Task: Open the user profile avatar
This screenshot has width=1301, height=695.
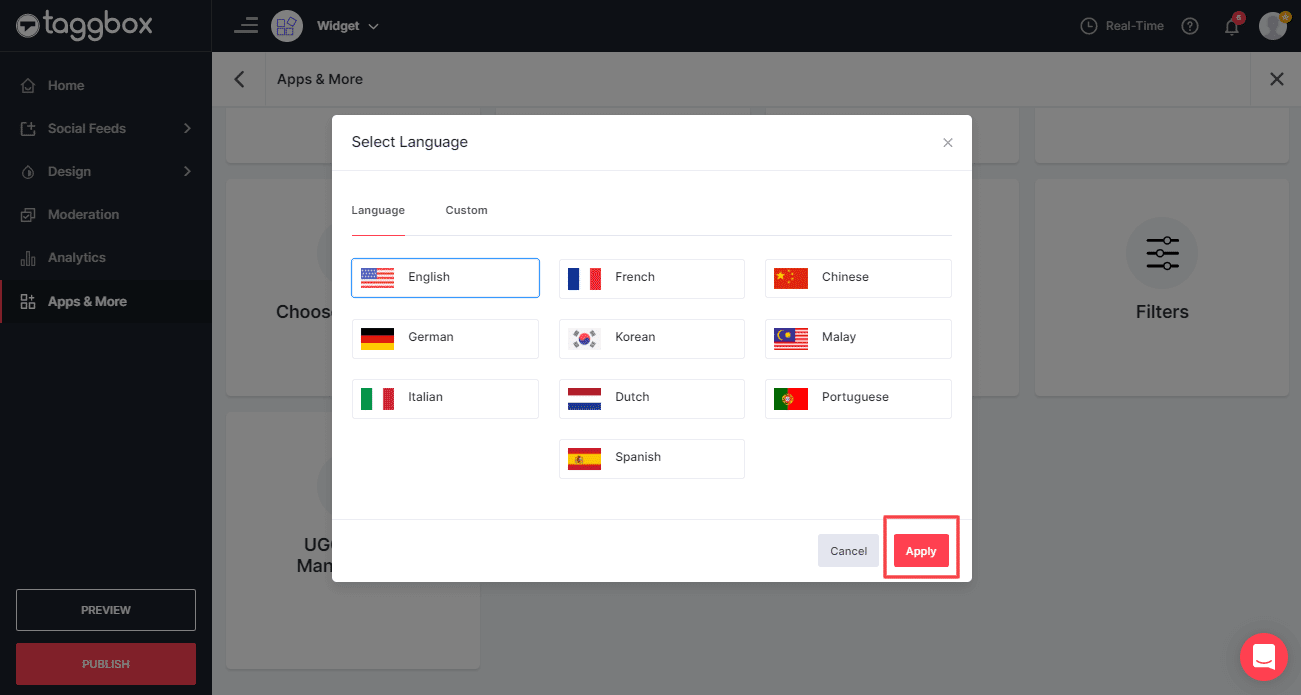Action: click(1272, 26)
